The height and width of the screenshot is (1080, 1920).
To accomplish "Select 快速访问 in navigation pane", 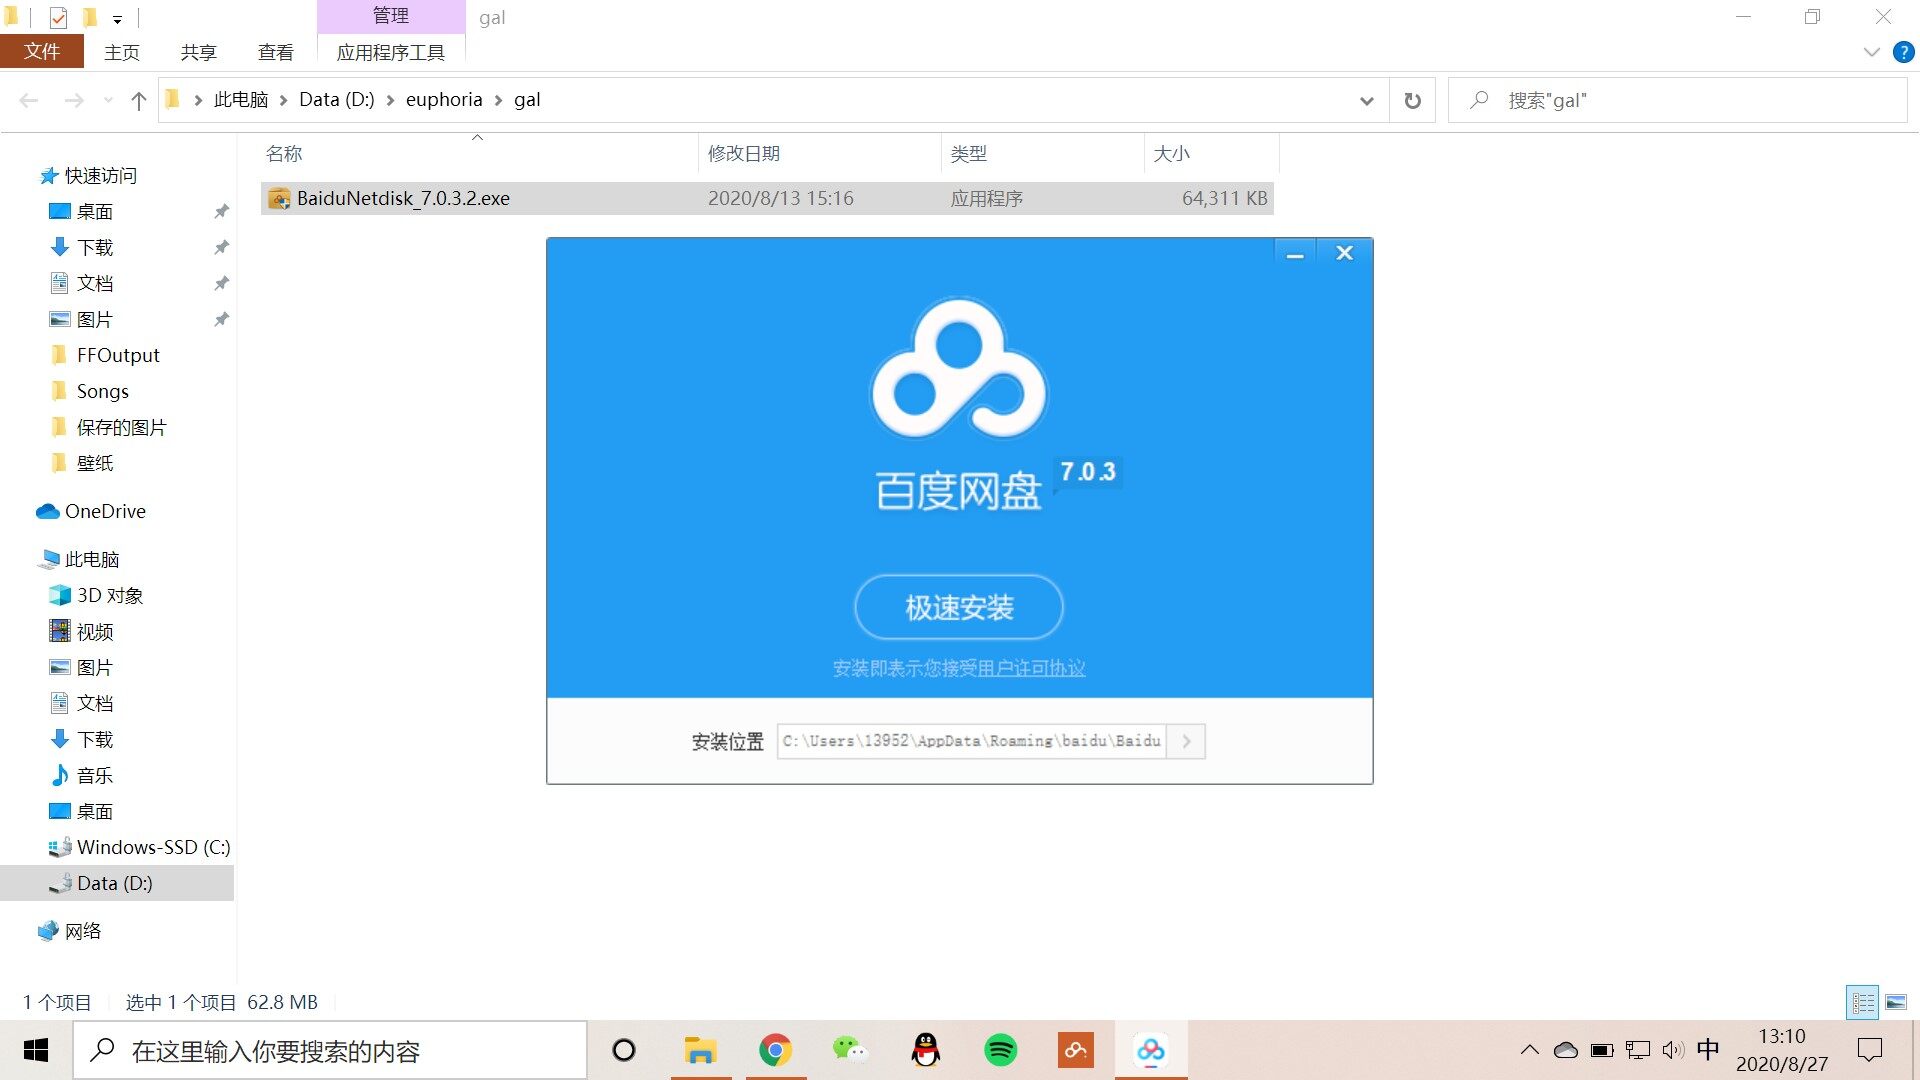I will [100, 176].
